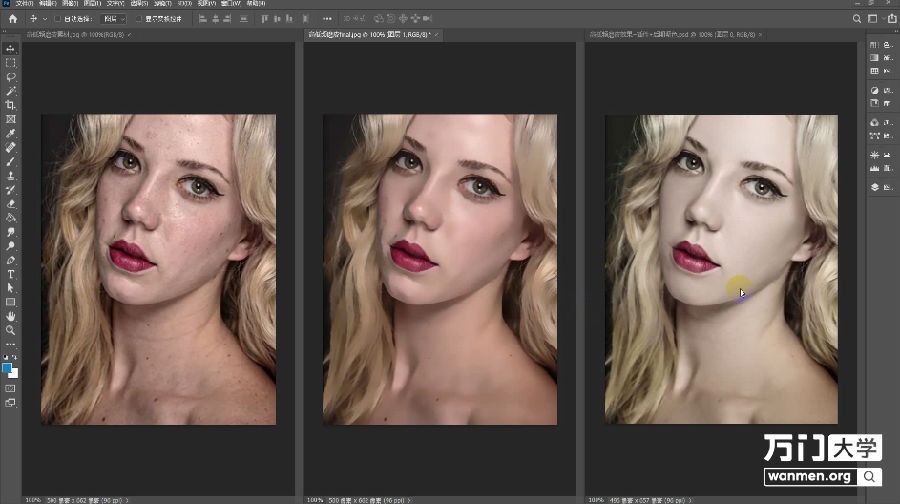Open the Adjustments panel icon
The width and height of the screenshot is (900, 504).
pos(874,91)
